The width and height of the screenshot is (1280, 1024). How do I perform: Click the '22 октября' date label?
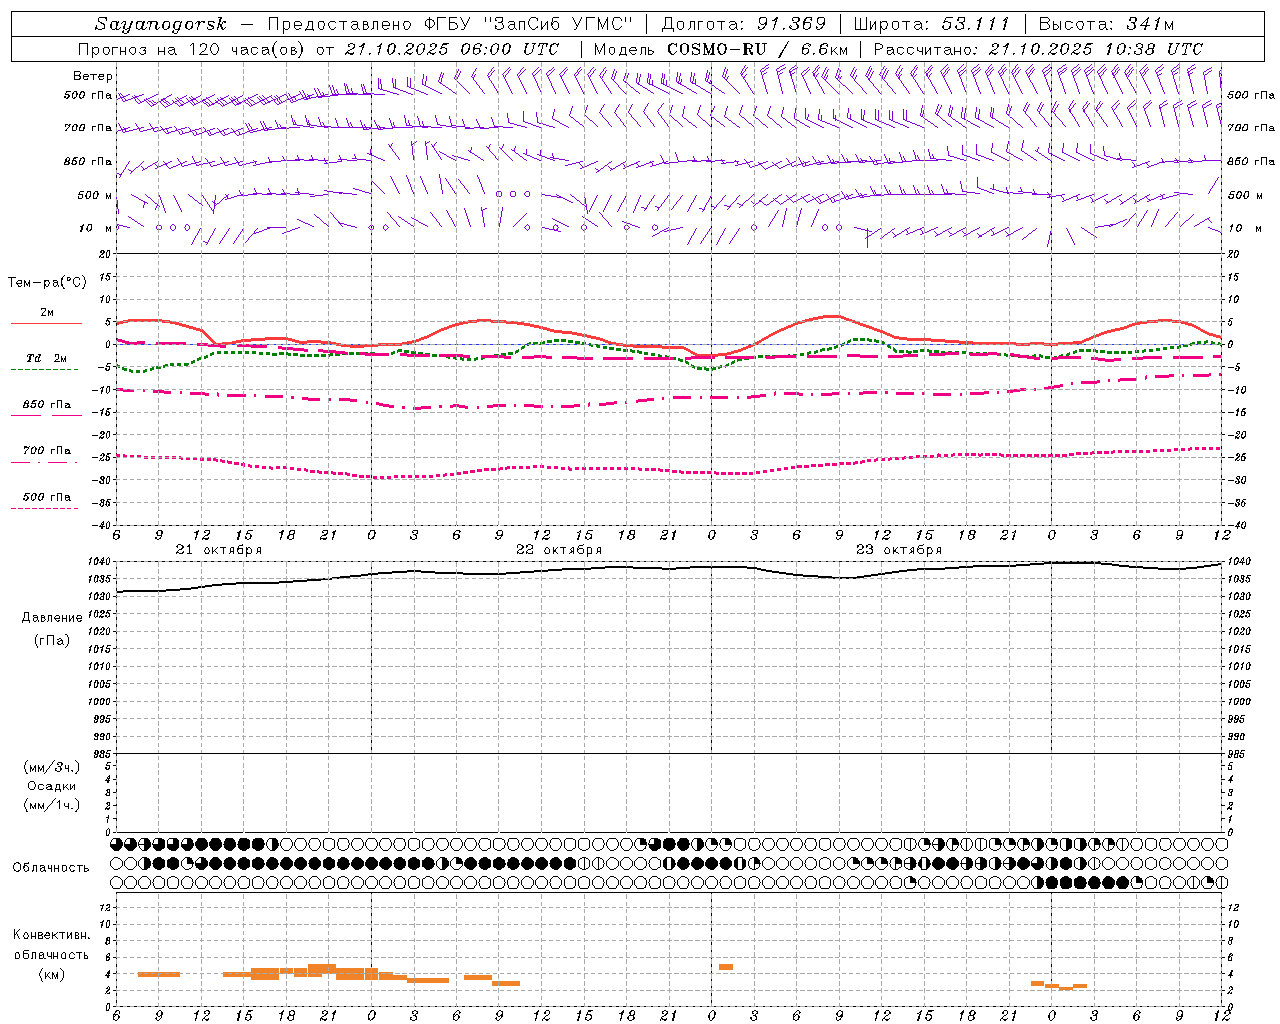[x=559, y=550]
